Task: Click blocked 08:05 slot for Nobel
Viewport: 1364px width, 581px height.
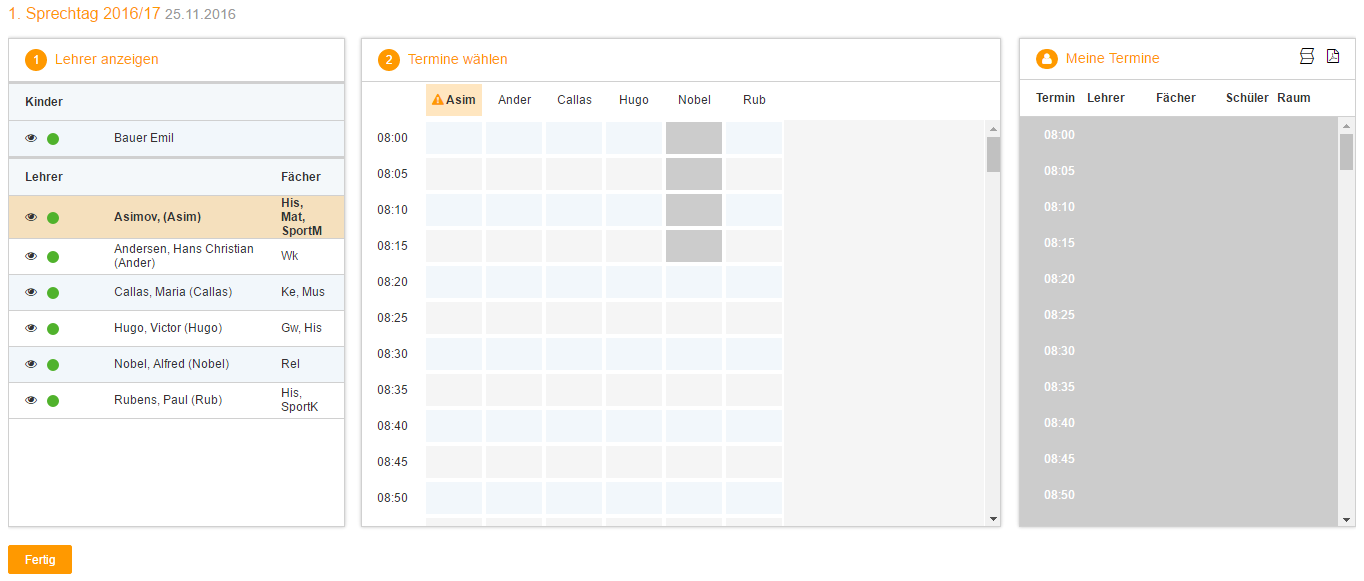Action: [x=694, y=174]
